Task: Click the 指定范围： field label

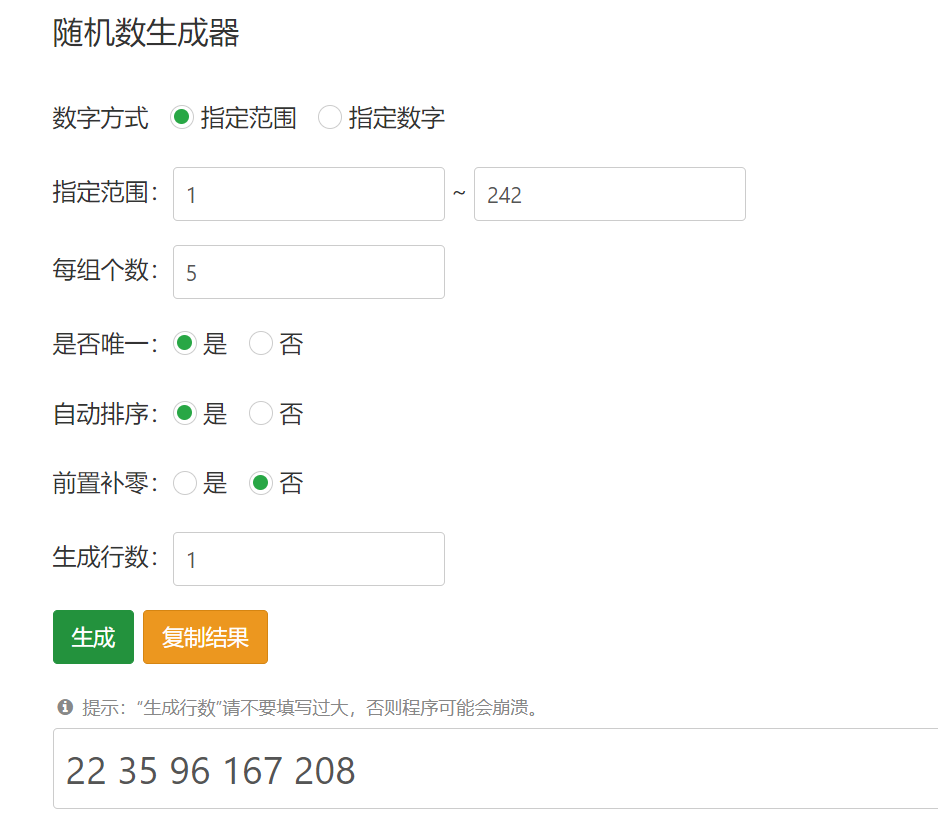Action: pos(105,192)
